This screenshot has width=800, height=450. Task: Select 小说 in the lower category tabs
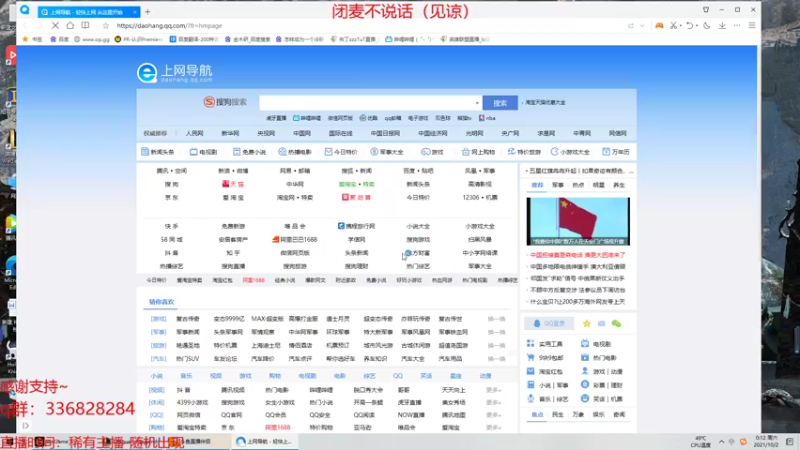click(x=157, y=376)
